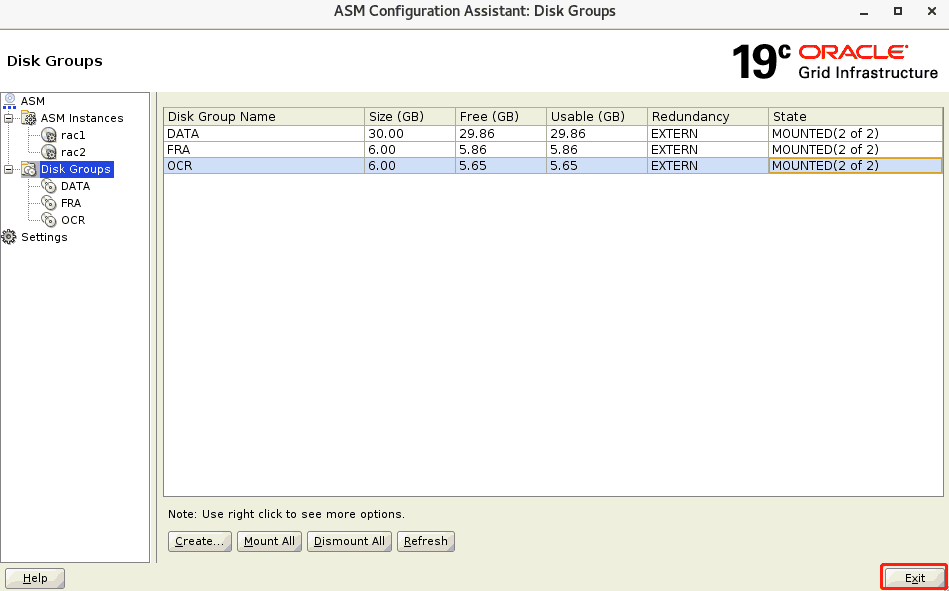Click the 5.86 Usable cell of FRA
The width and height of the screenshot is (949, 591).
[x=597, y=150]
